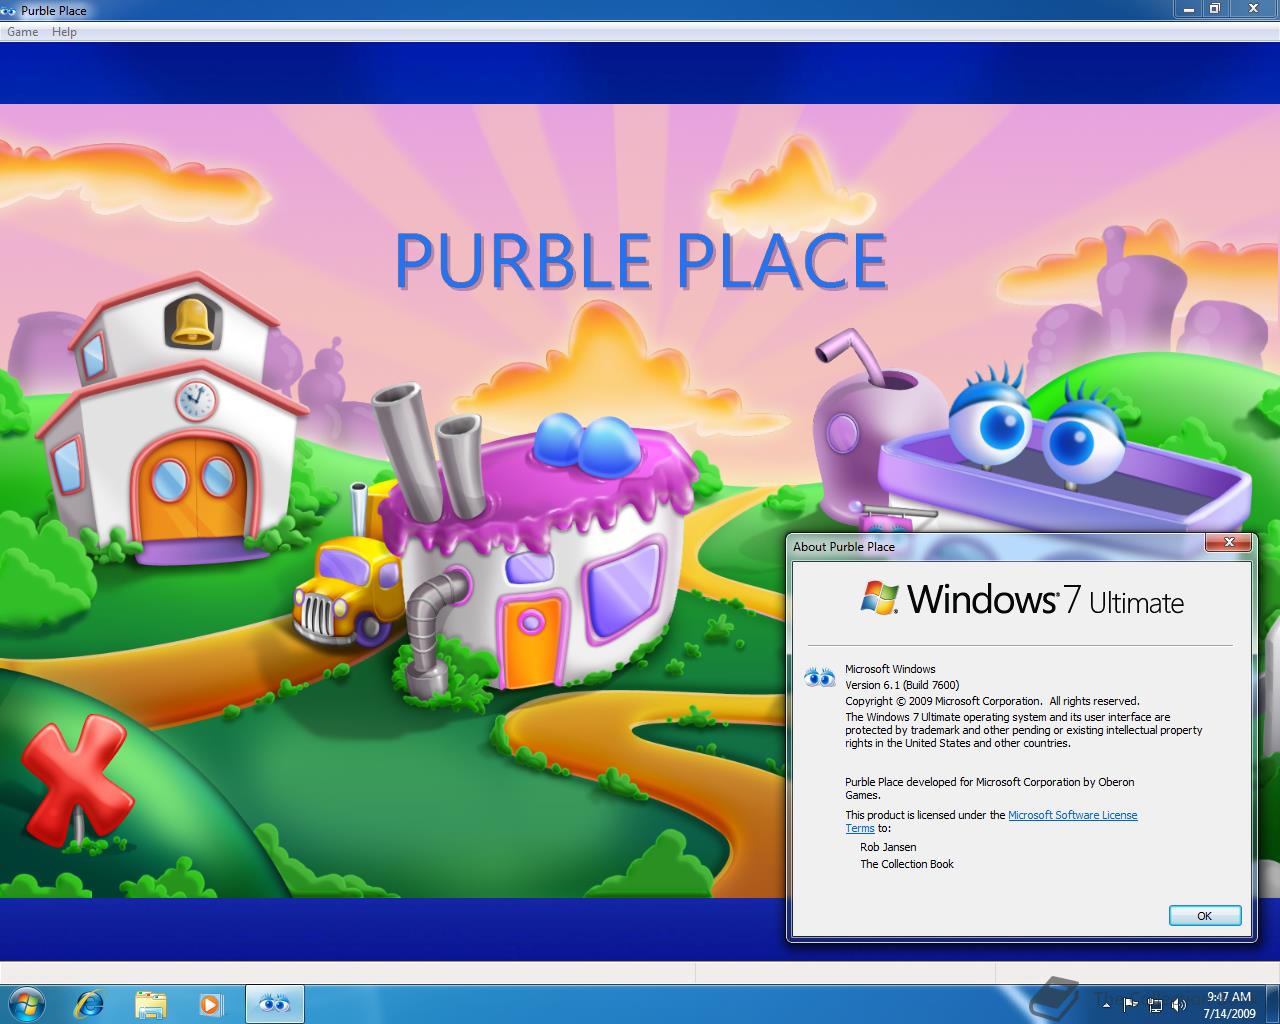Restore down the Purble Place window

click(x=1214, y=8)
